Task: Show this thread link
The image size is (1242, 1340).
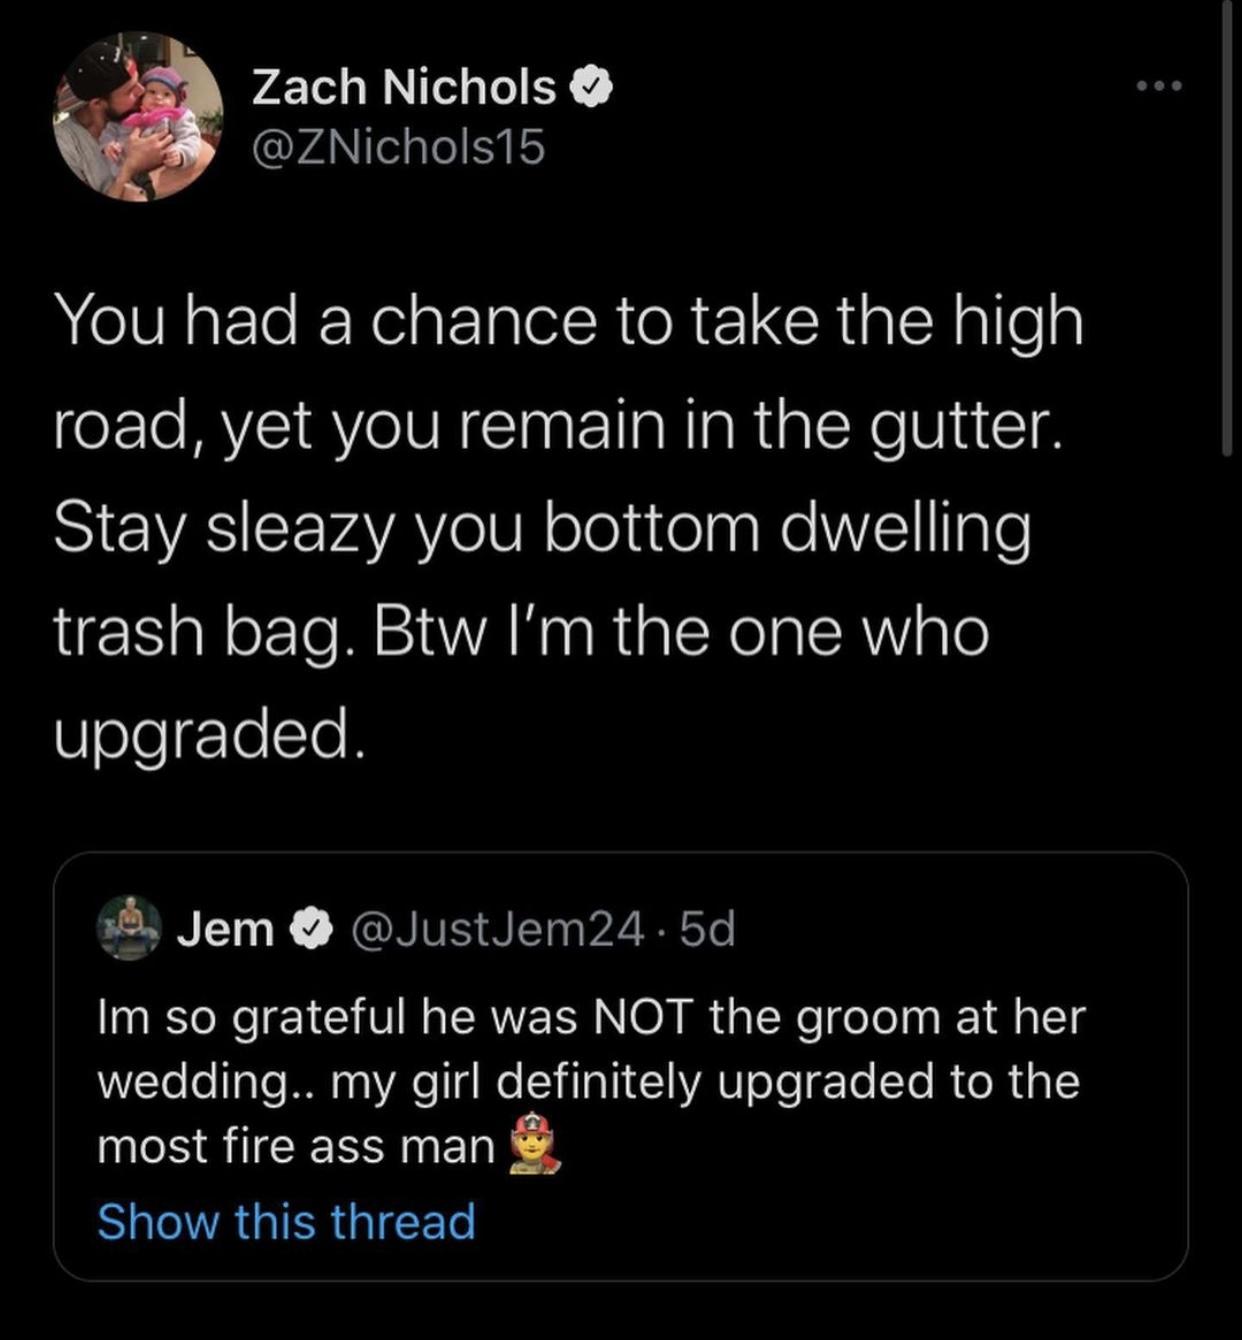Action: coord(286,1222)
